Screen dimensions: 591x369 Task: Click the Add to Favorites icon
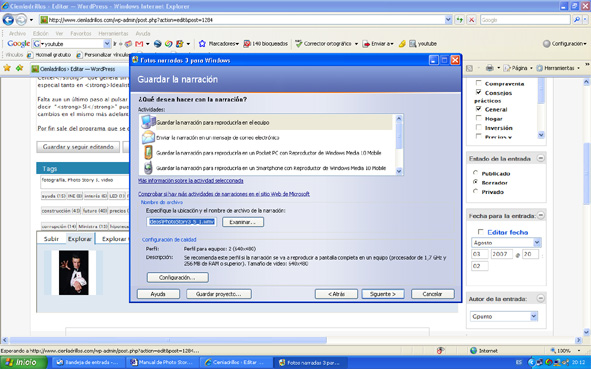tap(19, 68)
